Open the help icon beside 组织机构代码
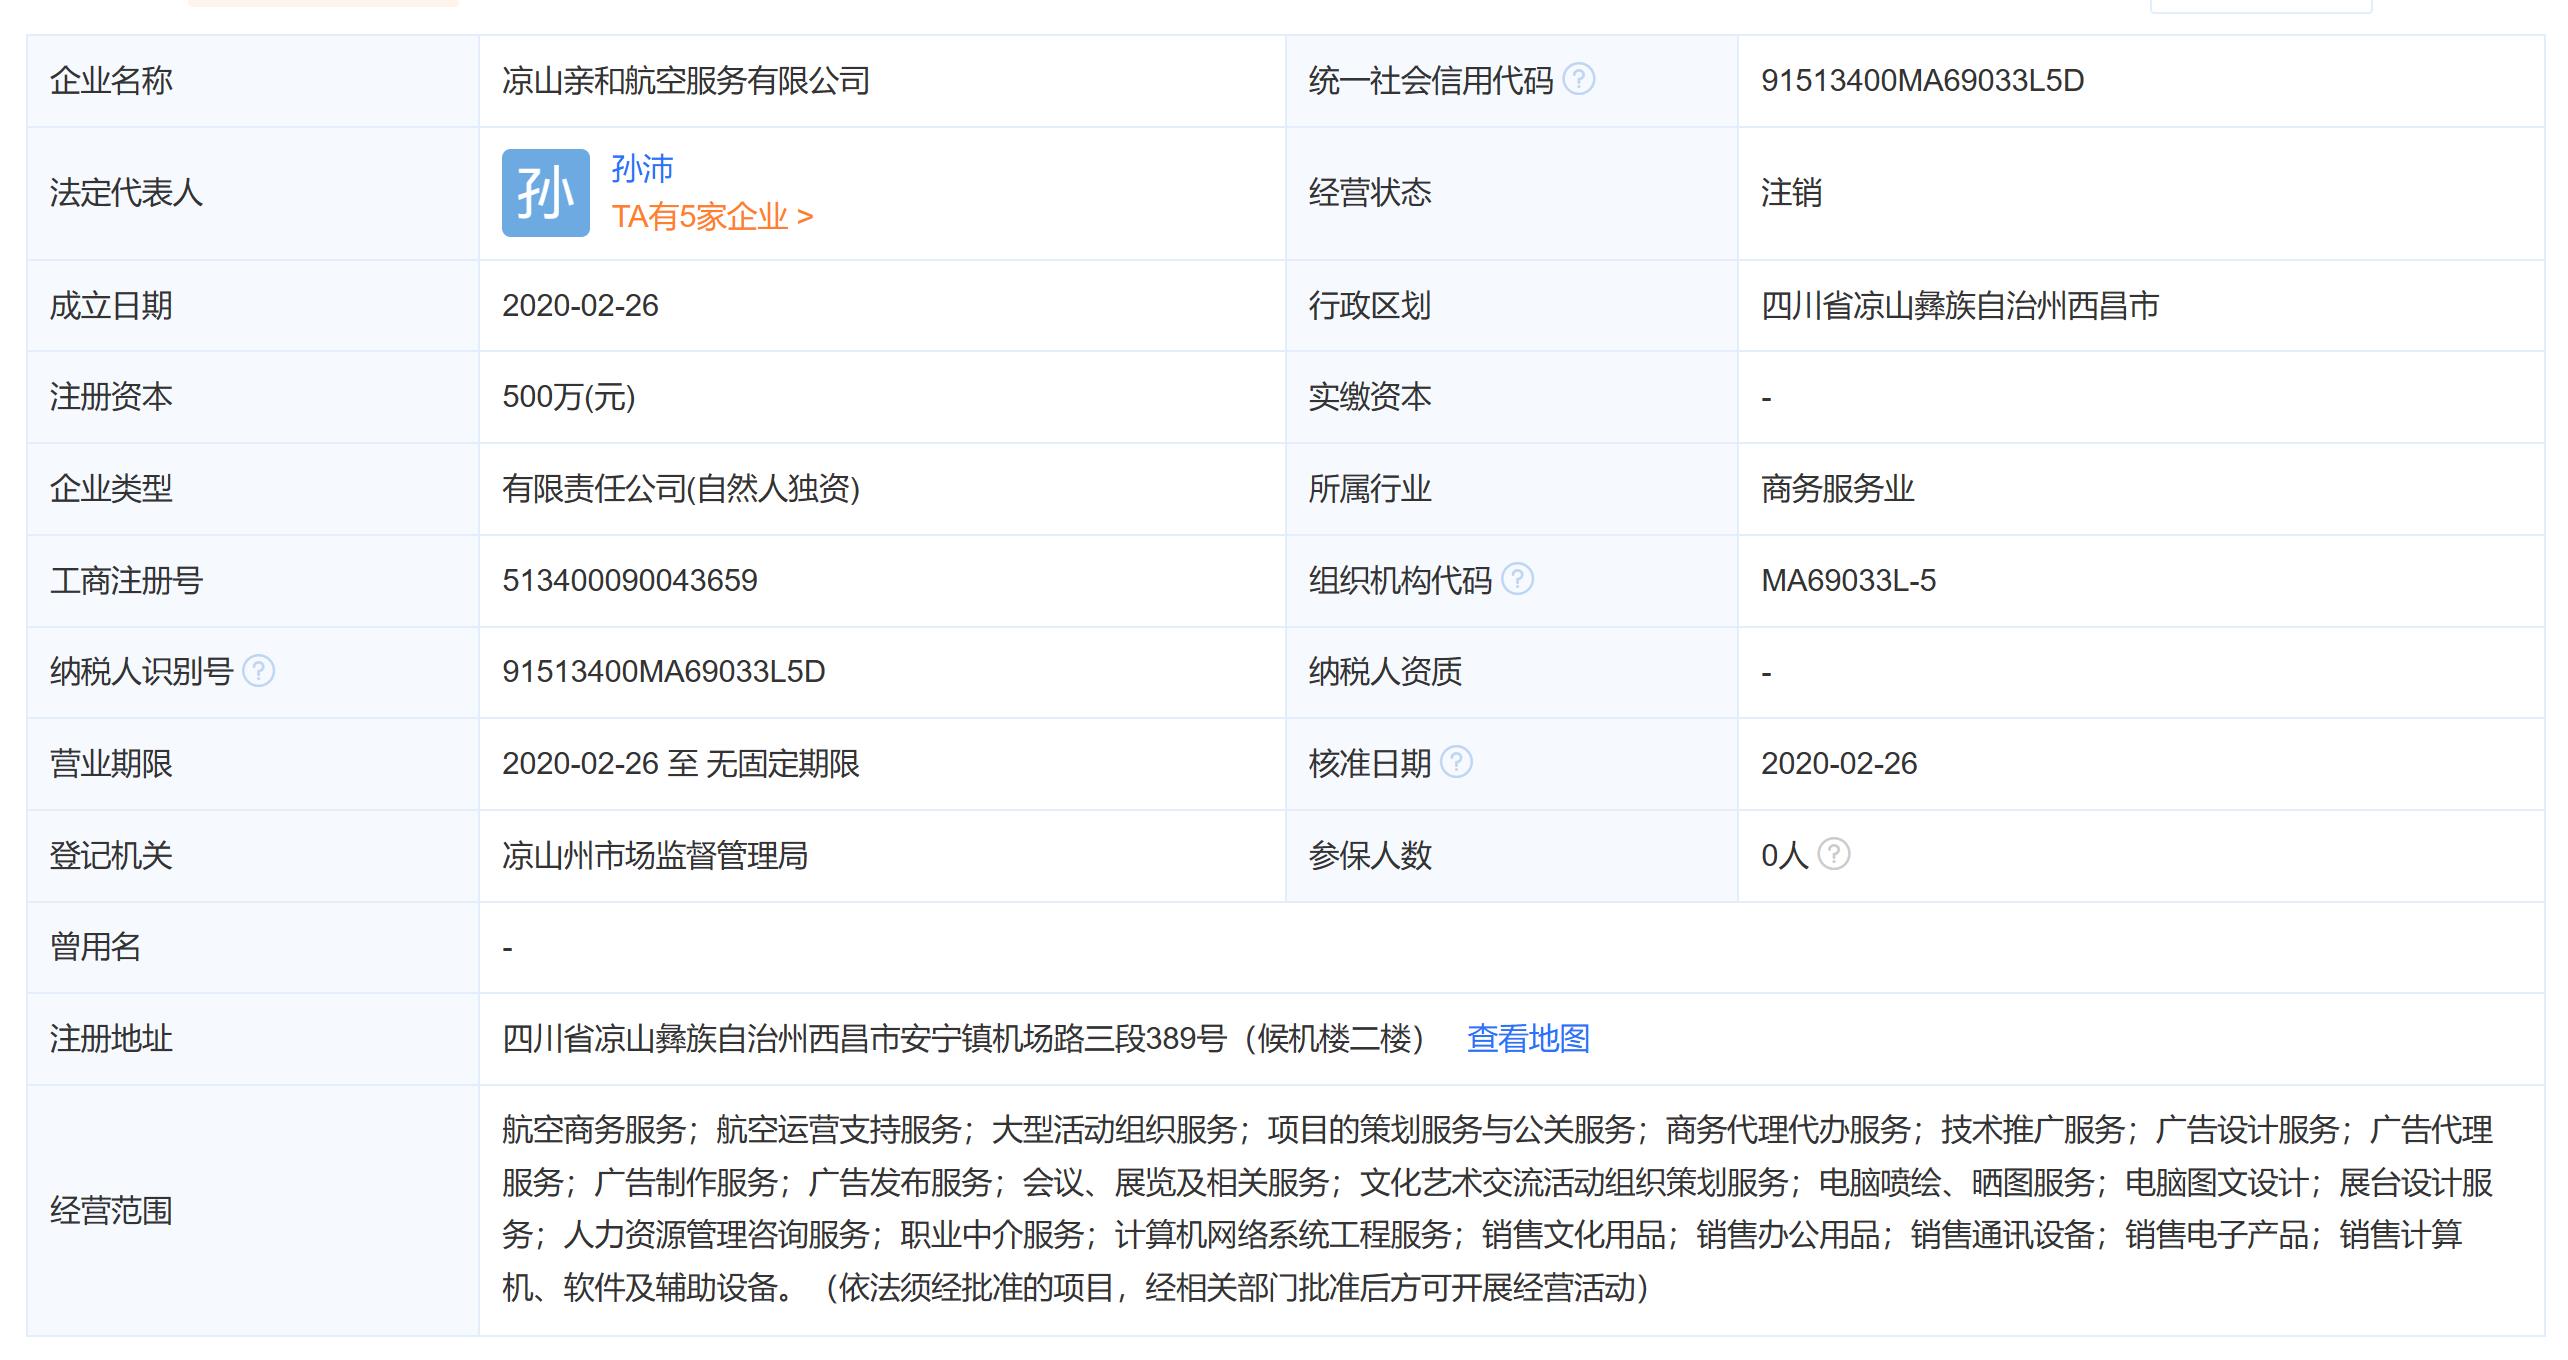Image resolution: width=2568 pixels, height=1360 pixels. [1517, 579]
